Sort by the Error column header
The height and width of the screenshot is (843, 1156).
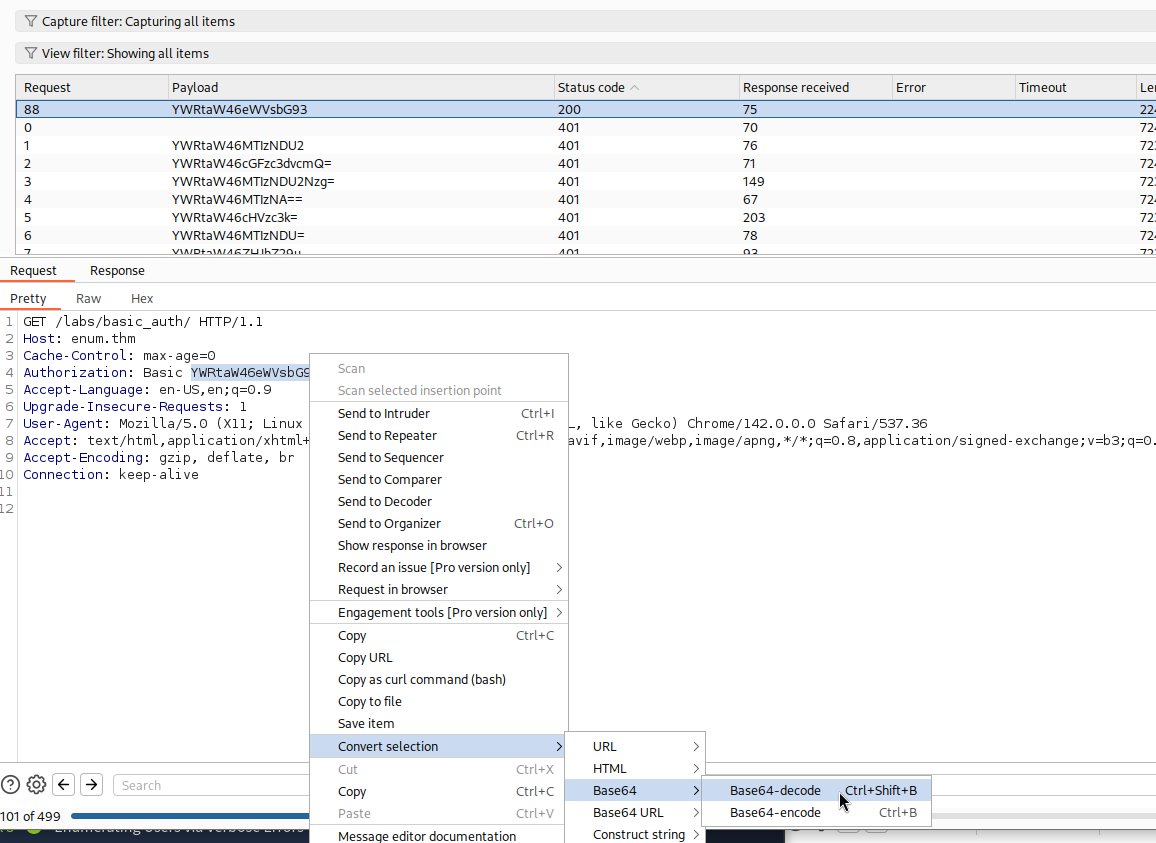tap(954, 87)
